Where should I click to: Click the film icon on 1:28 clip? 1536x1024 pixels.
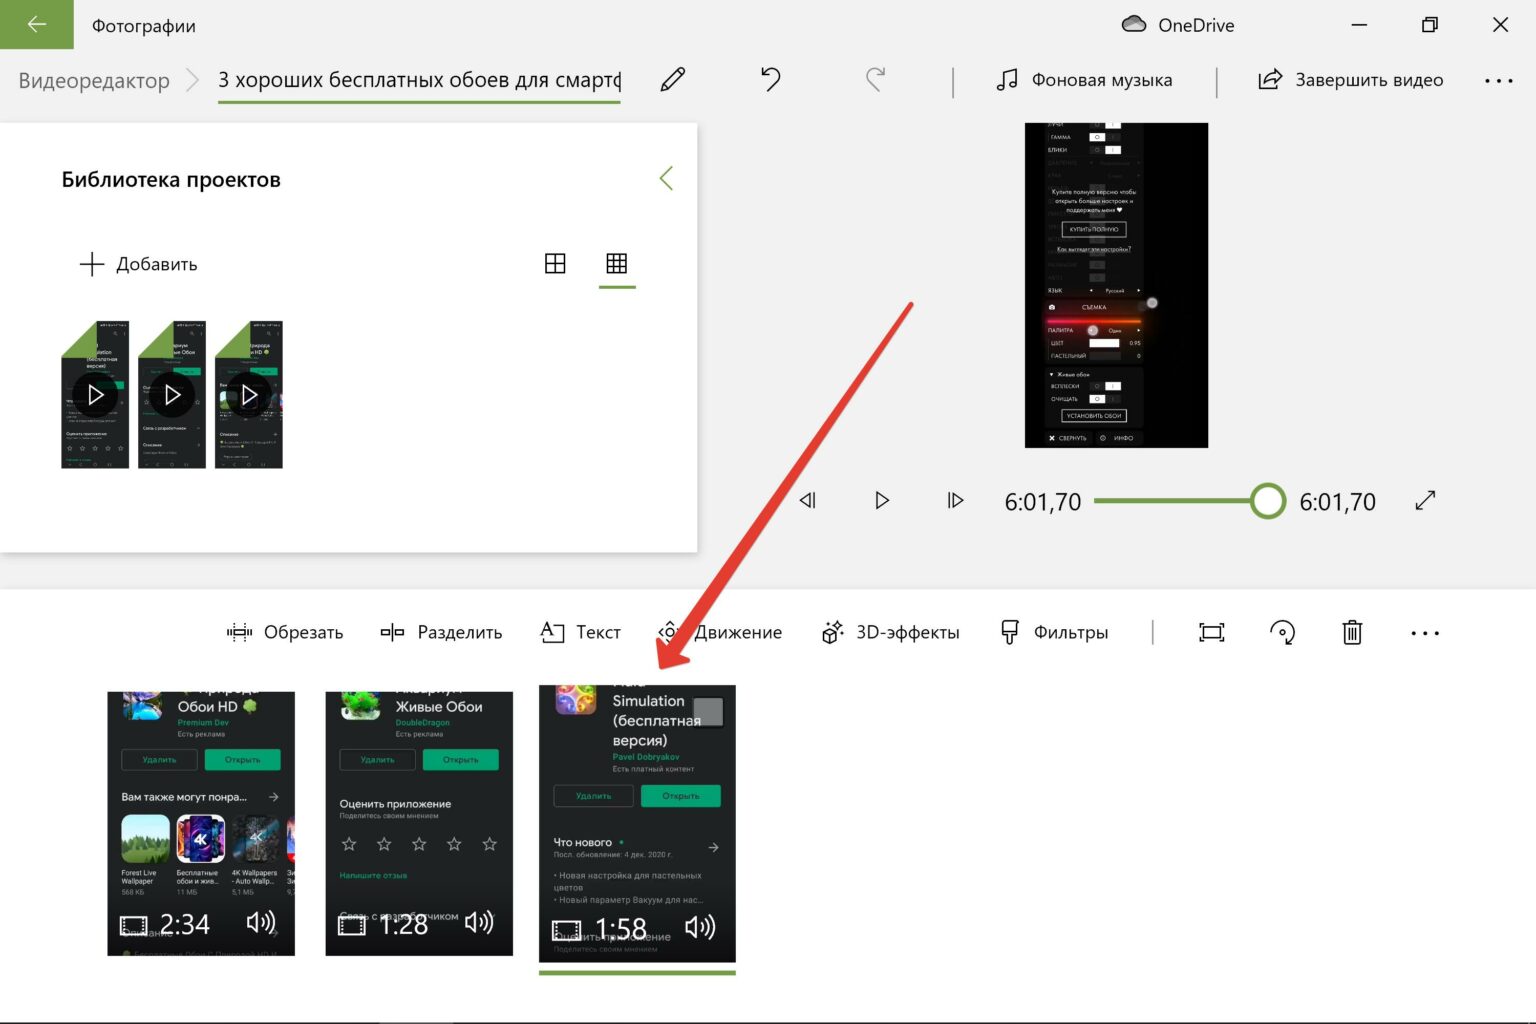[x=351, y=925]
